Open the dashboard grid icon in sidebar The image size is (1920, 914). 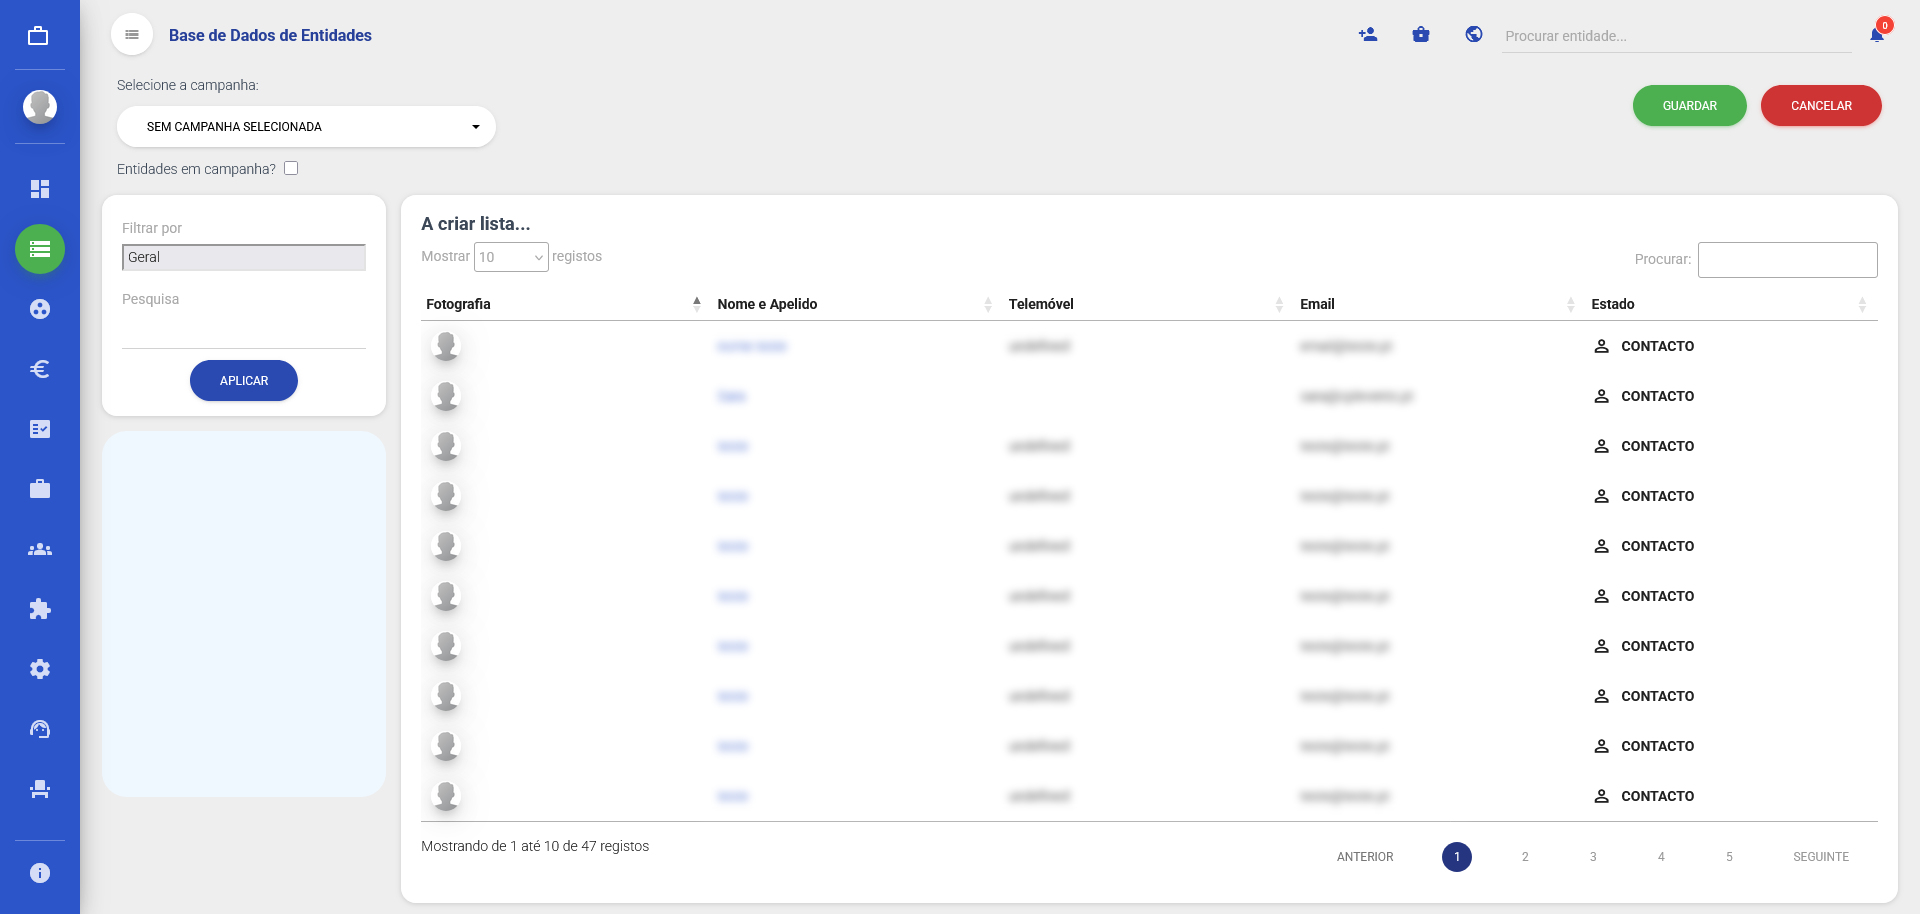point(40,189)
